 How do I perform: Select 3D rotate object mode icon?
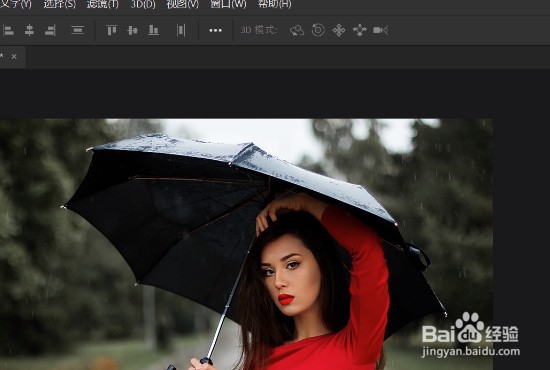click(x=297, y=31)
